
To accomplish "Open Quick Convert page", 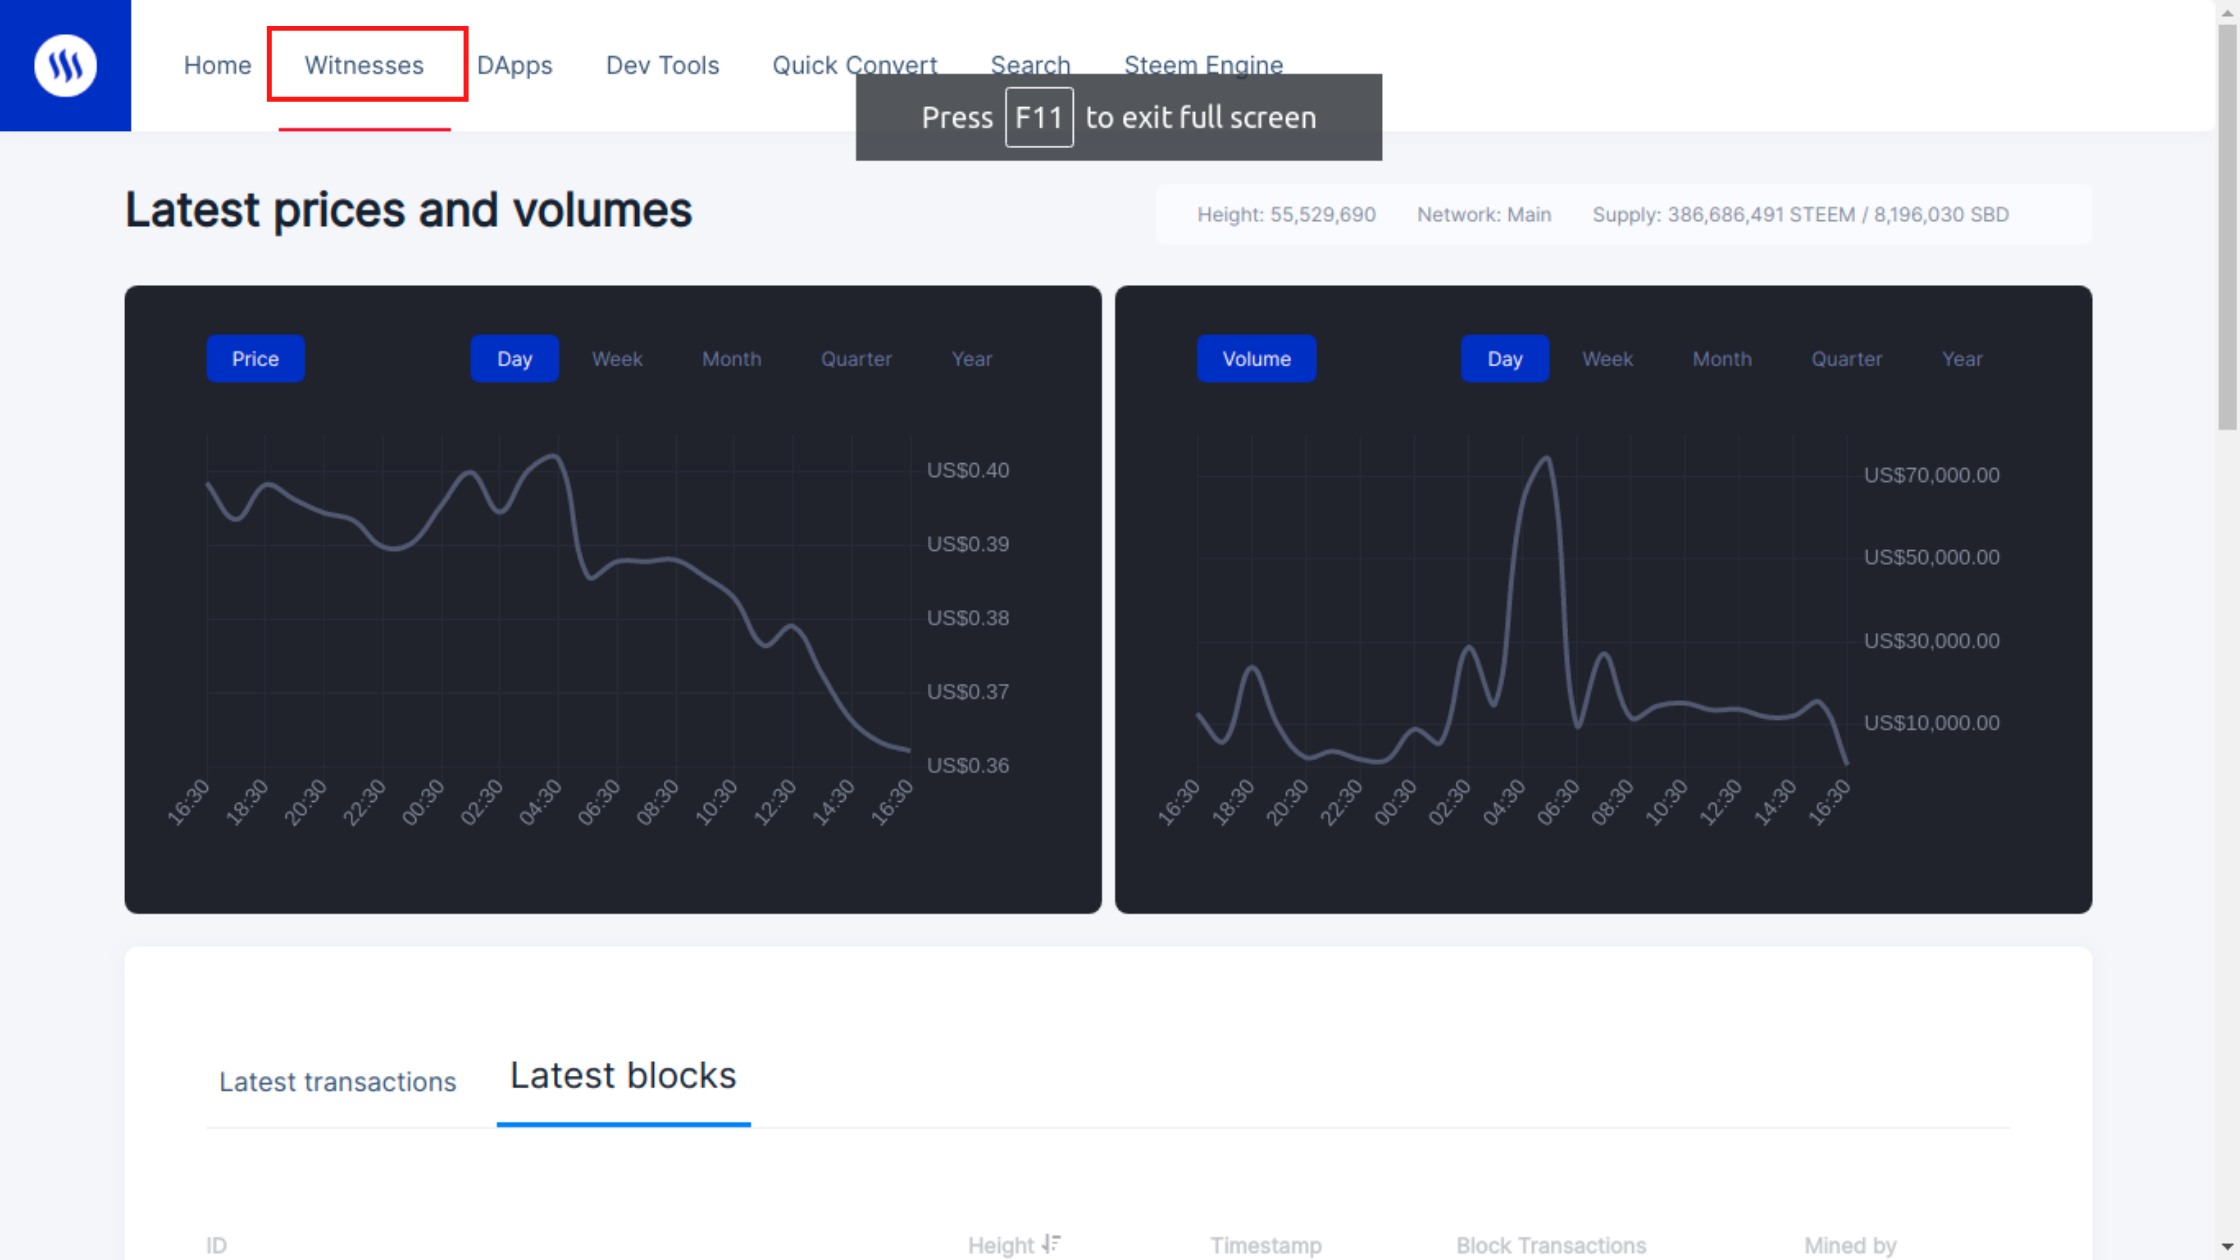I will pyautogui.click(x=854, y=65).
